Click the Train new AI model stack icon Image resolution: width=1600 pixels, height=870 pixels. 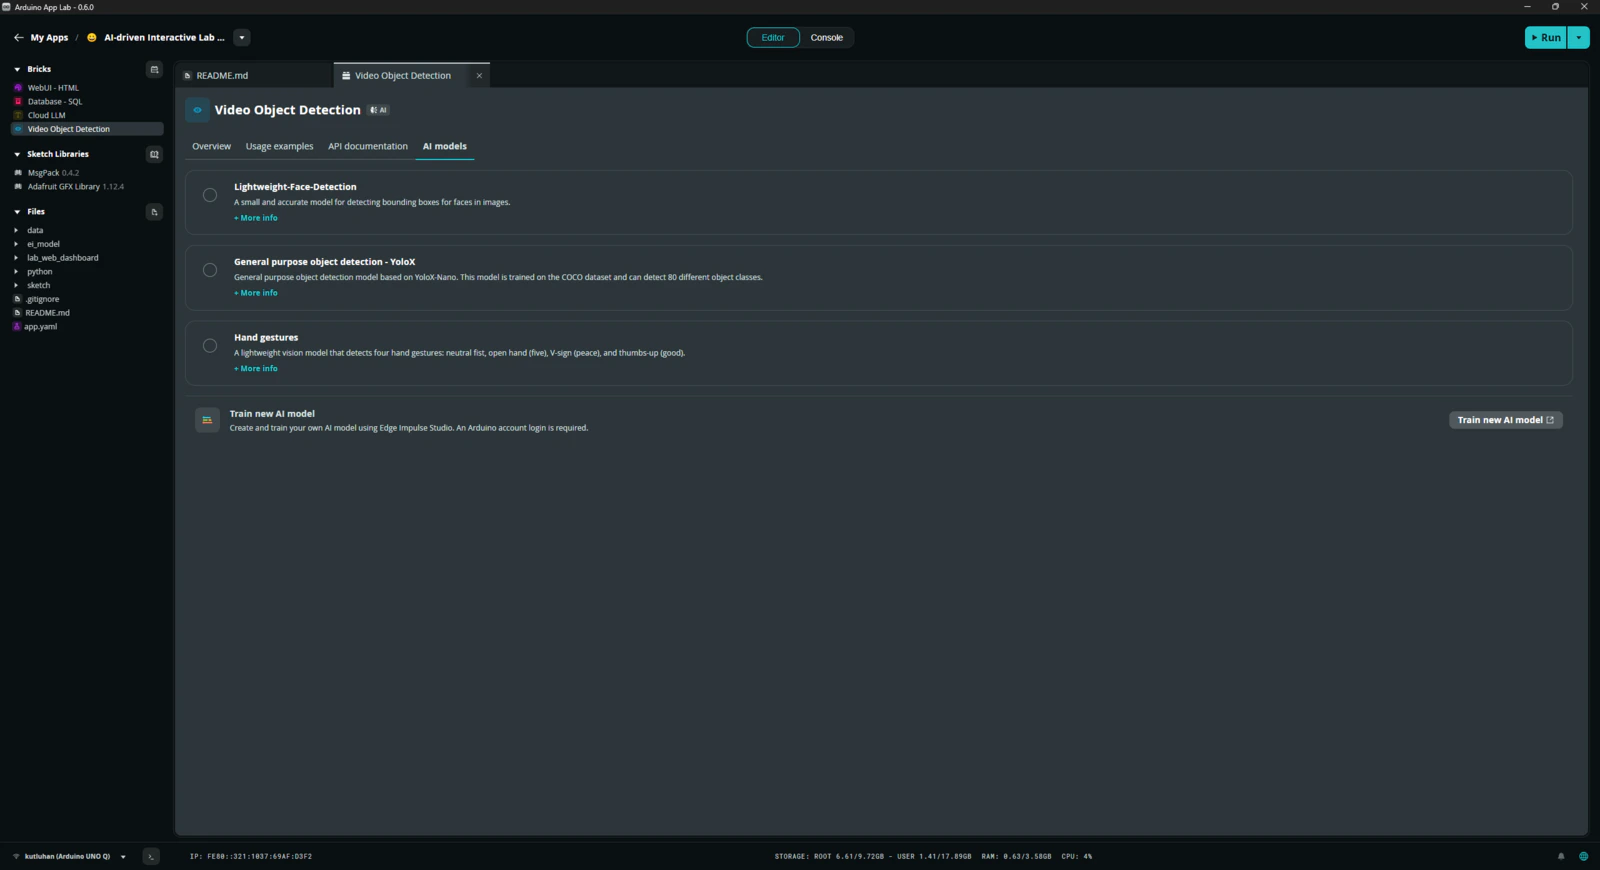pos(207,420)
